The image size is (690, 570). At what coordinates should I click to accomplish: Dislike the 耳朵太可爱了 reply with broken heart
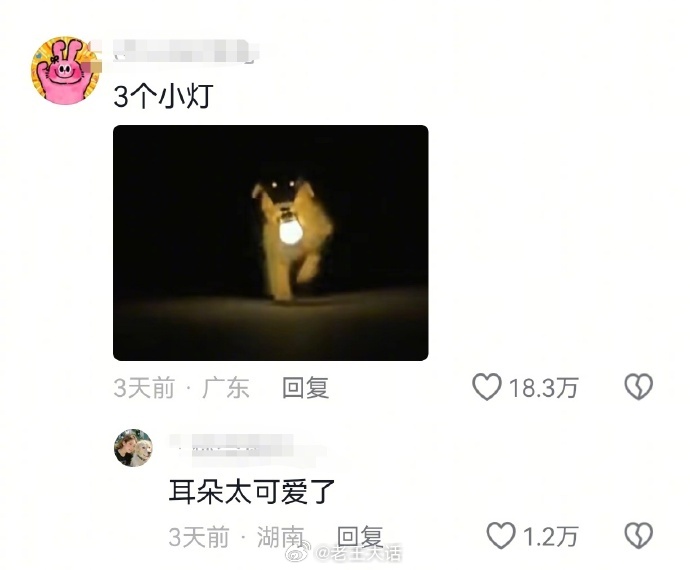(x=639, y=536)
